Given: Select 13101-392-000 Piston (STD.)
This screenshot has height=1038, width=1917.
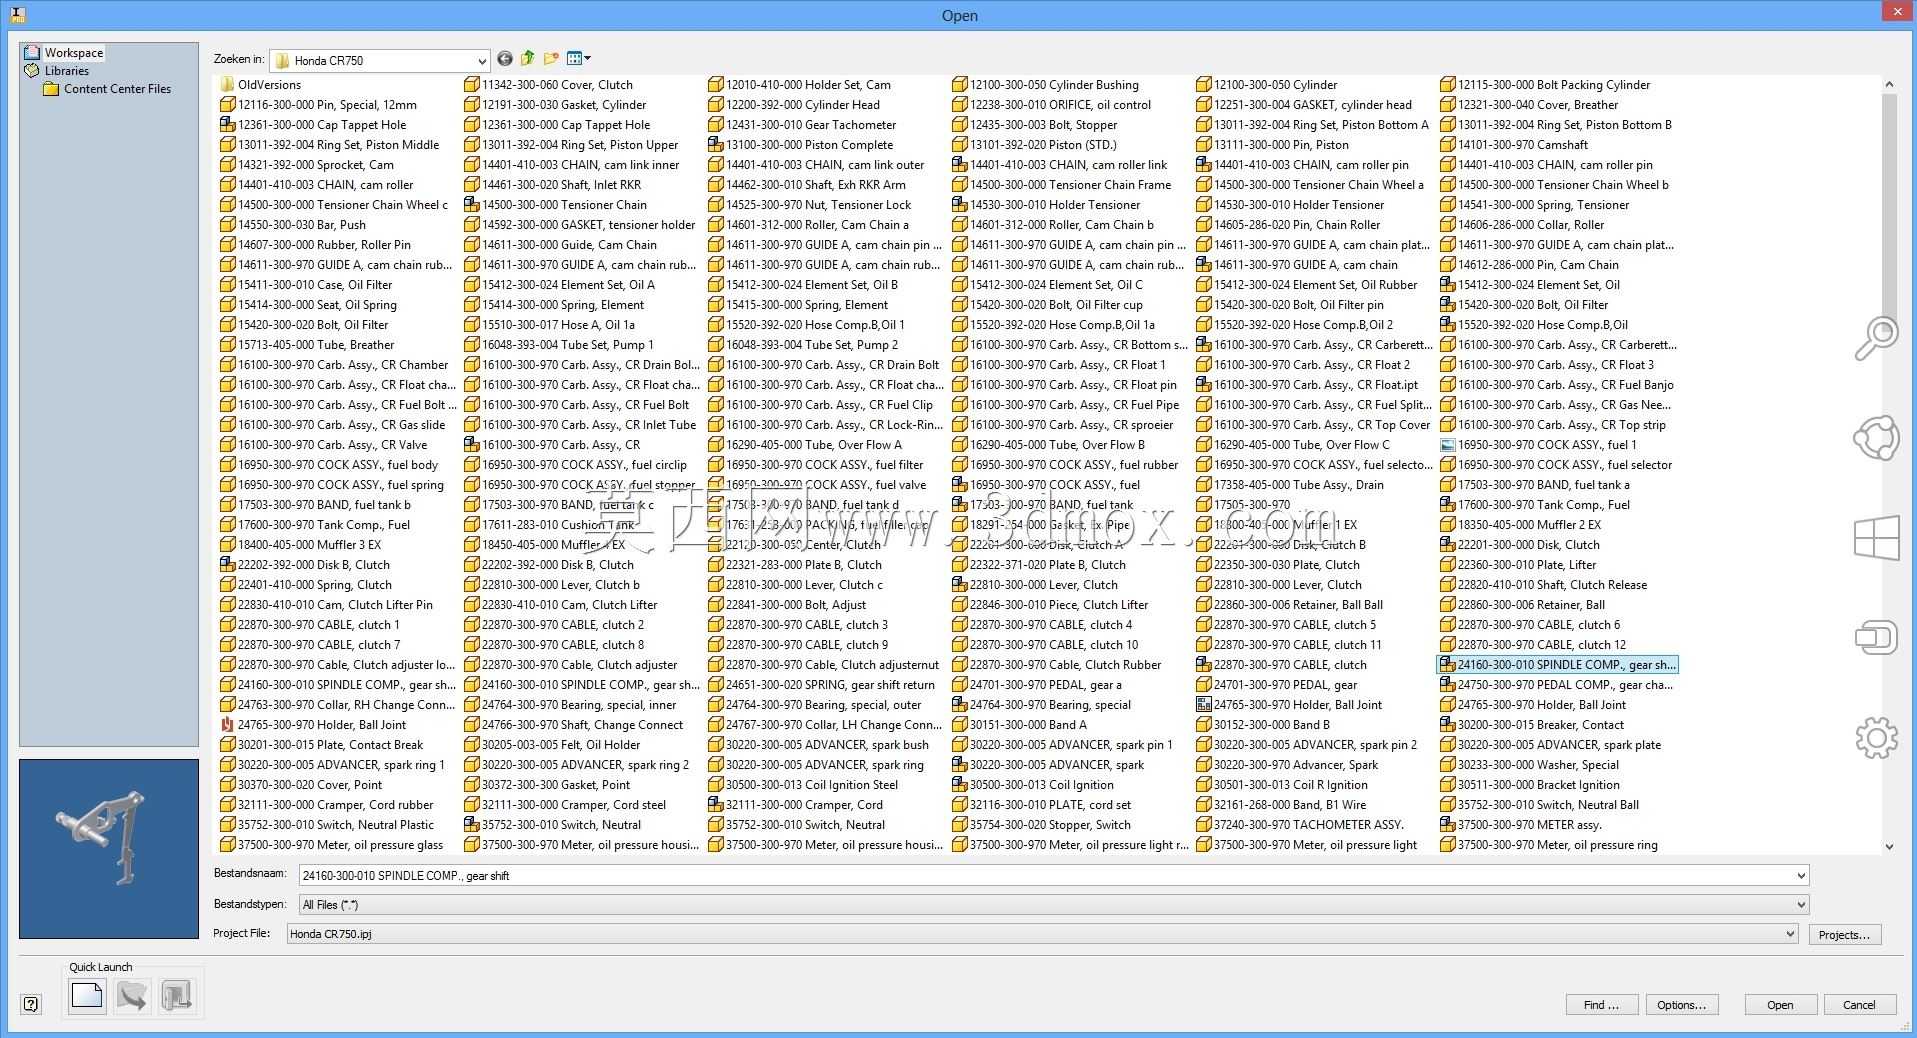Looking at the screenshot, I should pos(1043,145).
